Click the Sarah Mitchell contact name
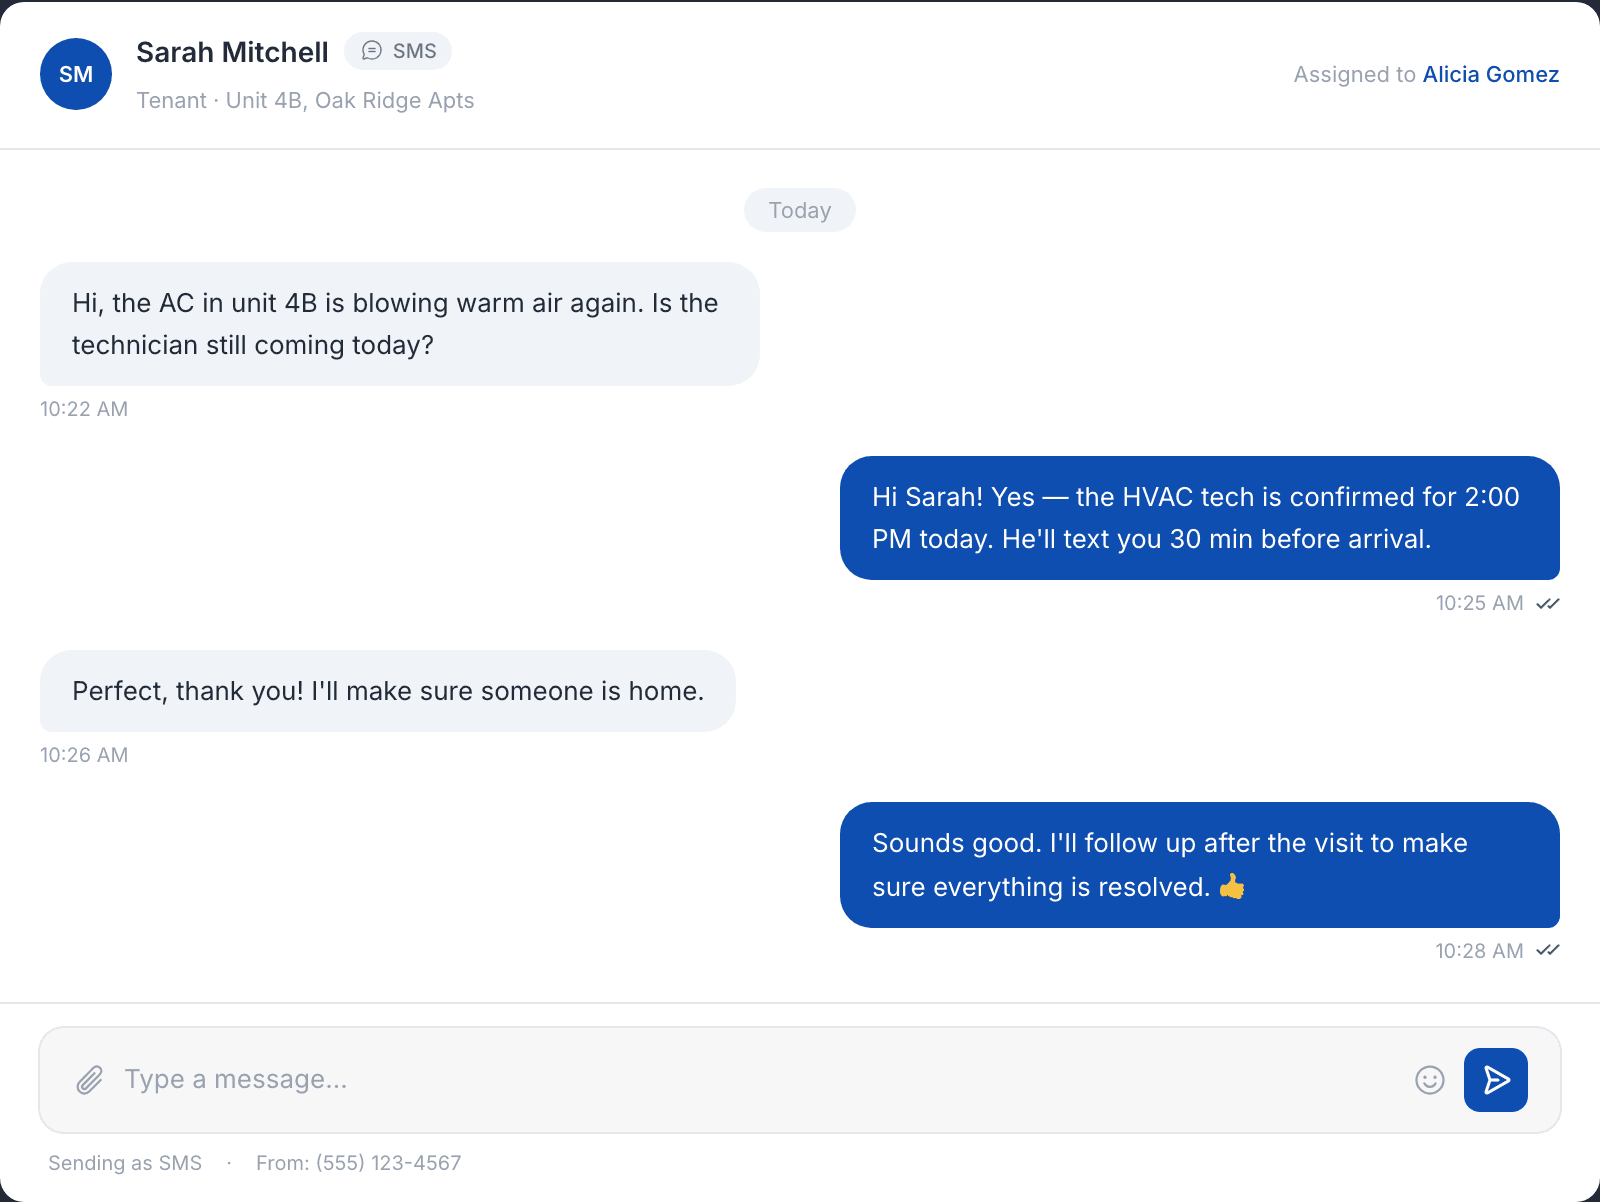The width and height of the screenshot is (1600, 1202). coord(232,52)
